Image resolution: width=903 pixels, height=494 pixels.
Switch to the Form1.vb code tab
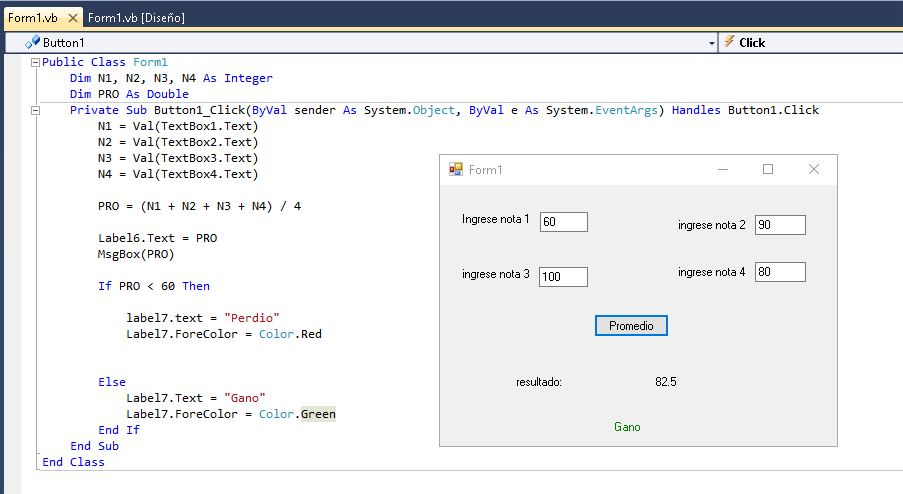pos(32,18)
